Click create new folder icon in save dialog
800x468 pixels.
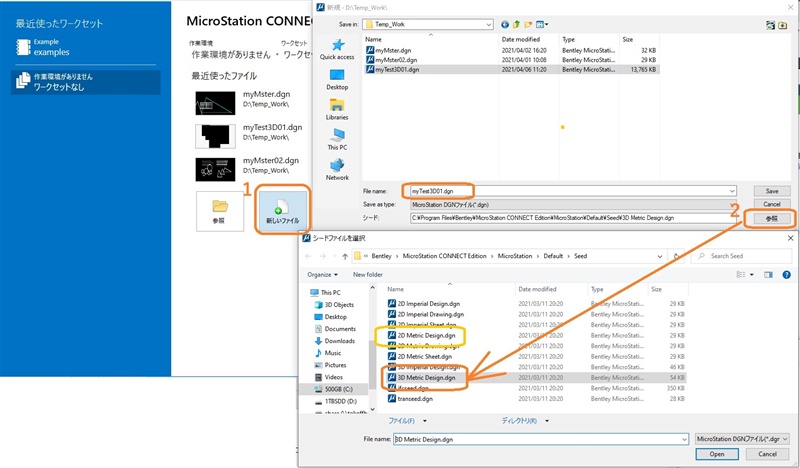pyautogui.click(x=528, y=24)
